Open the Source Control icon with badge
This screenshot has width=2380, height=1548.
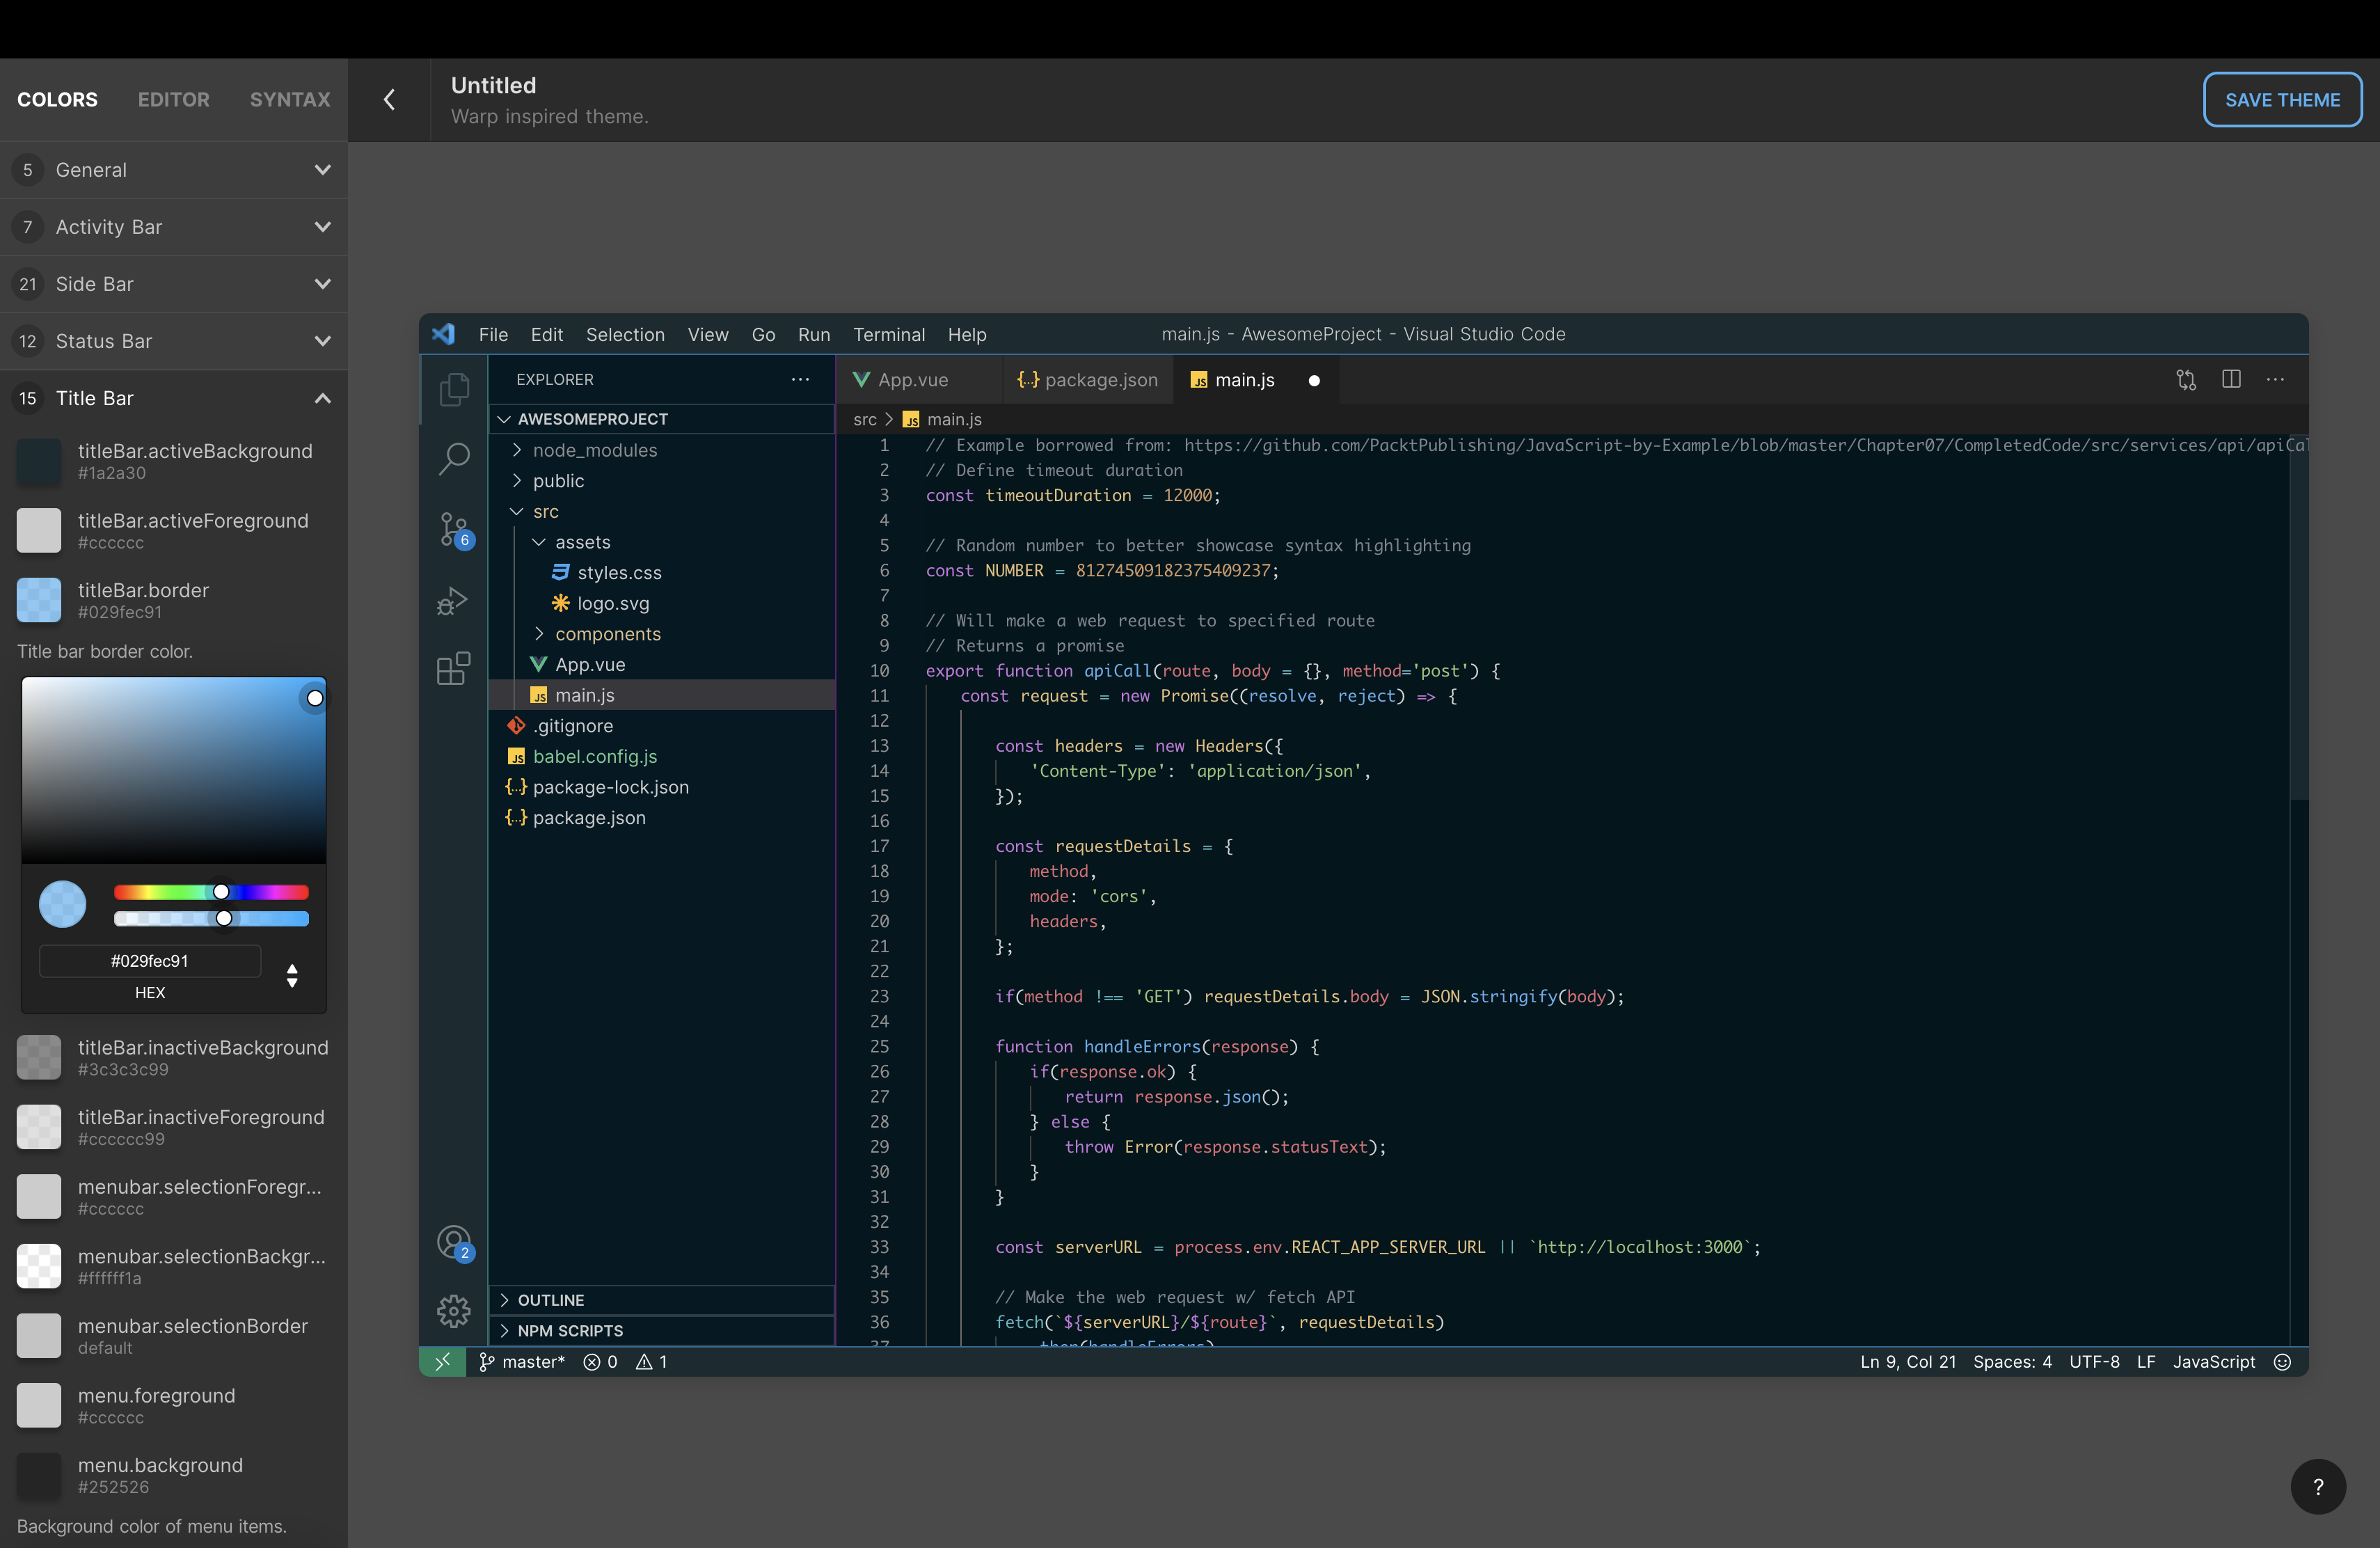tap(454, 529)
